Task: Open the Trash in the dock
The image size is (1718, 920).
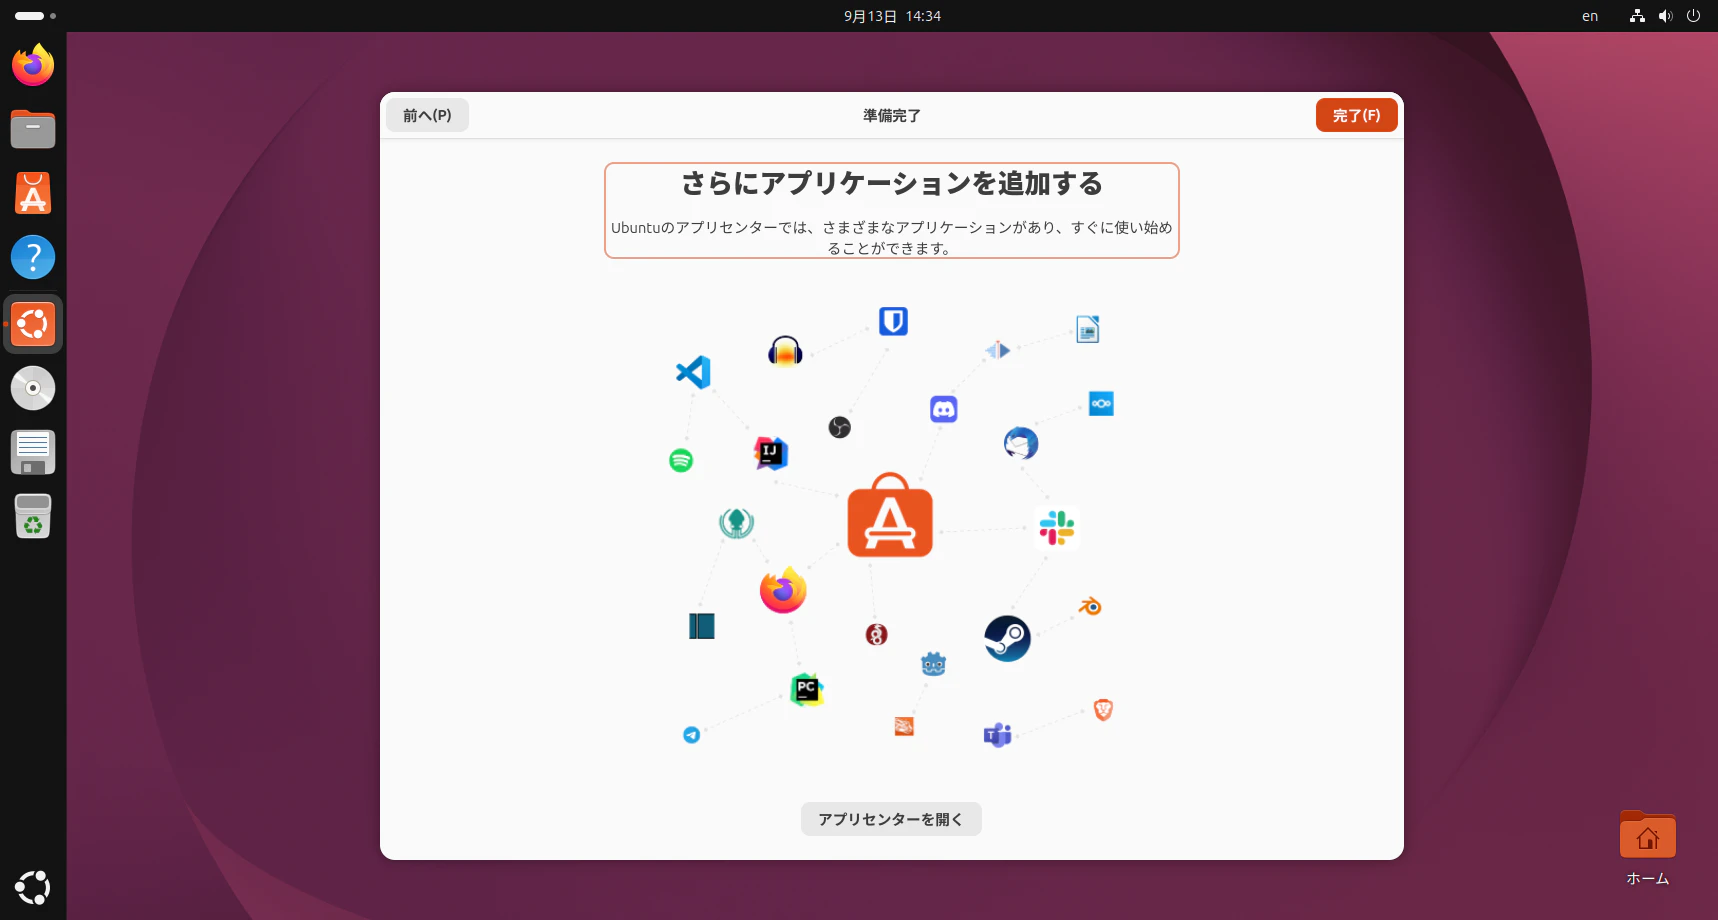Action: click(x=33, y=516)
